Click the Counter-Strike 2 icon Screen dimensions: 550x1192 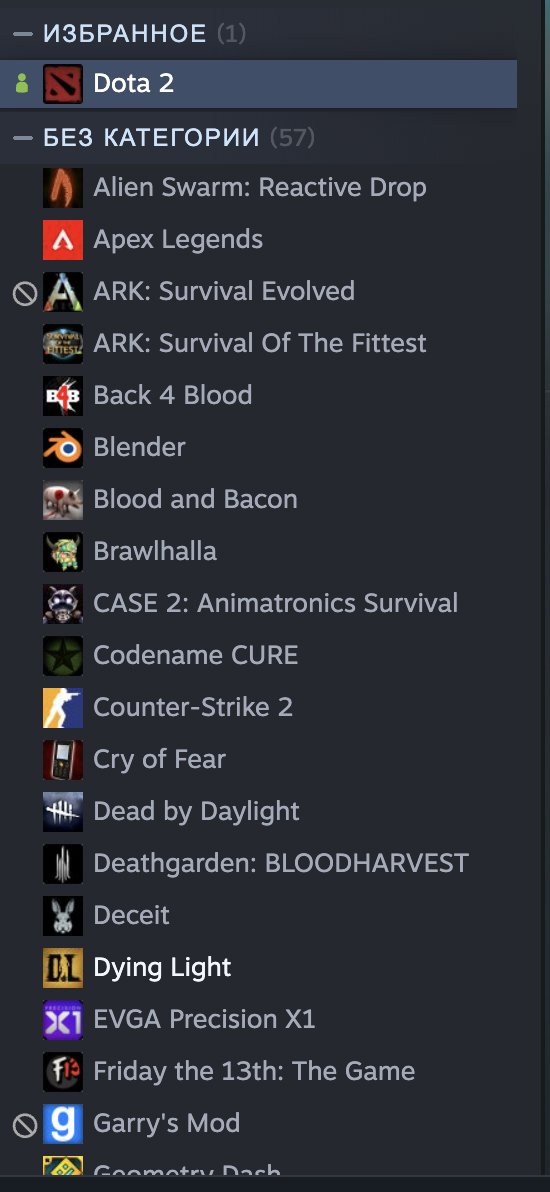pos(63,707)
